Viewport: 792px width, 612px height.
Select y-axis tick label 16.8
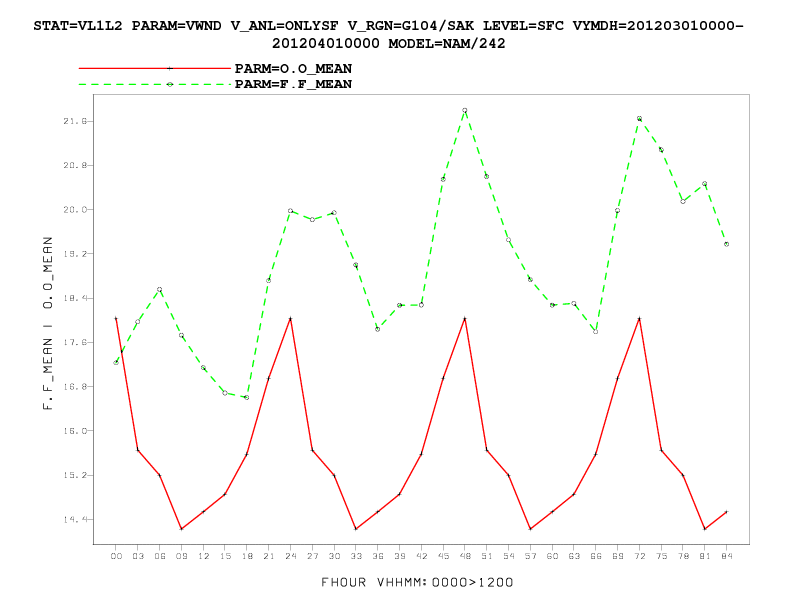74,387
